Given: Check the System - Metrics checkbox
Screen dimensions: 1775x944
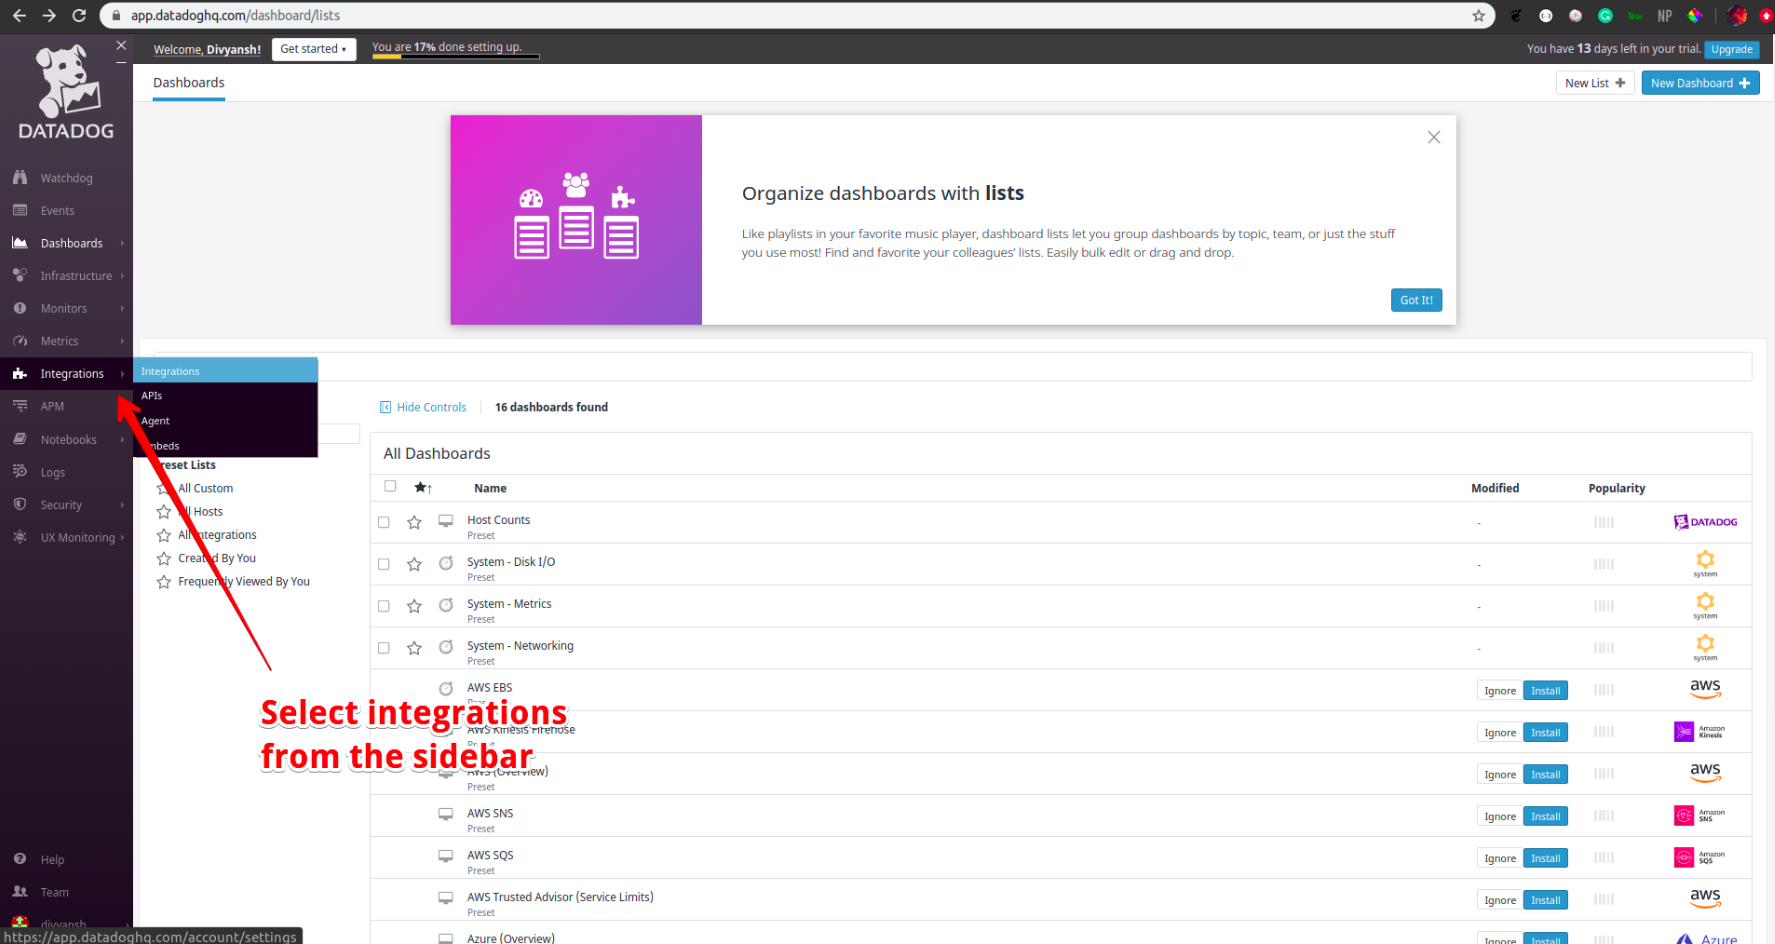Looking at the screenshot, I should click(x=383, y=606).
